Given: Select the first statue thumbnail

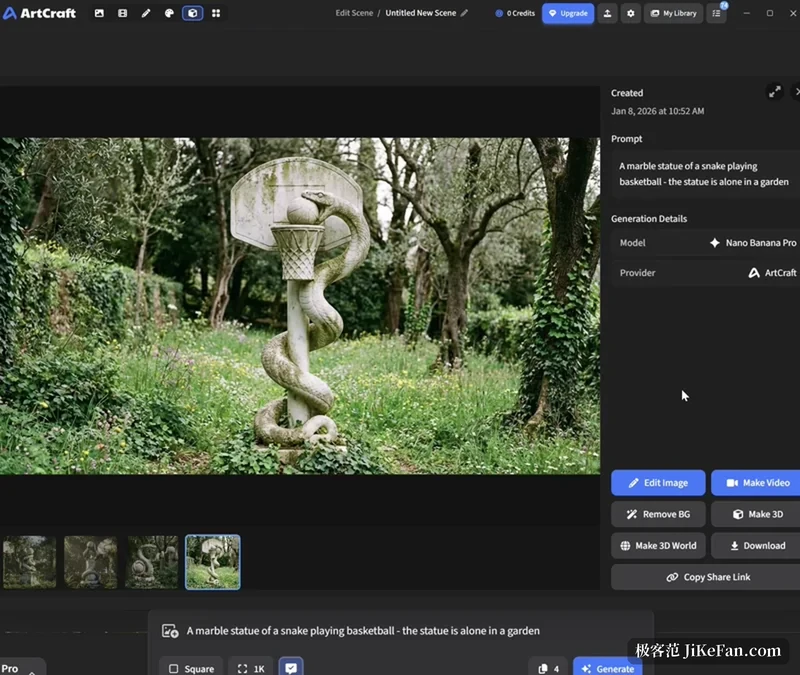Looking at the screenshot, I should [30, 562].
